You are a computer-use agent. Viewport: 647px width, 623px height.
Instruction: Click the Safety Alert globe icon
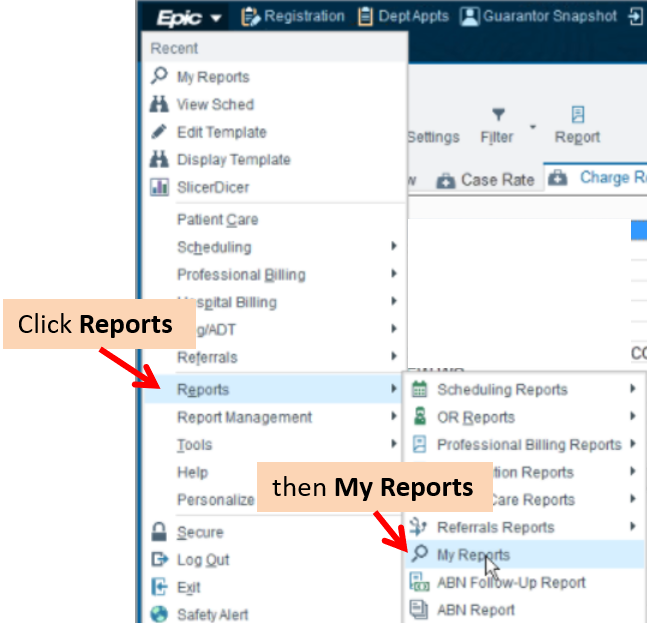[158, 615]
